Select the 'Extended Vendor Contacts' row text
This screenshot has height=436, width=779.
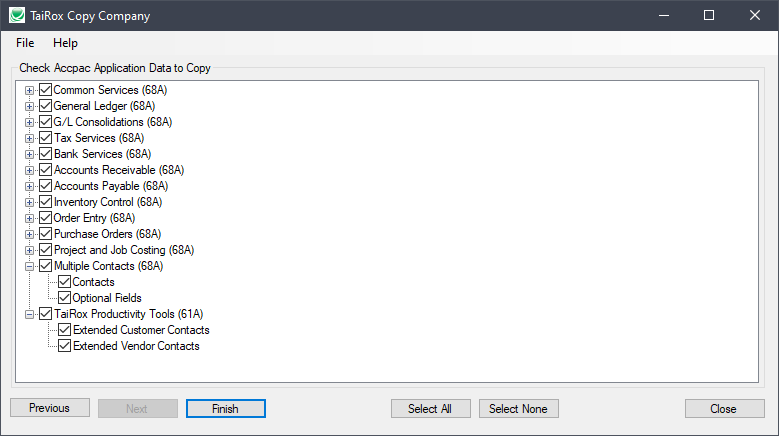click(x=136, y=346)
